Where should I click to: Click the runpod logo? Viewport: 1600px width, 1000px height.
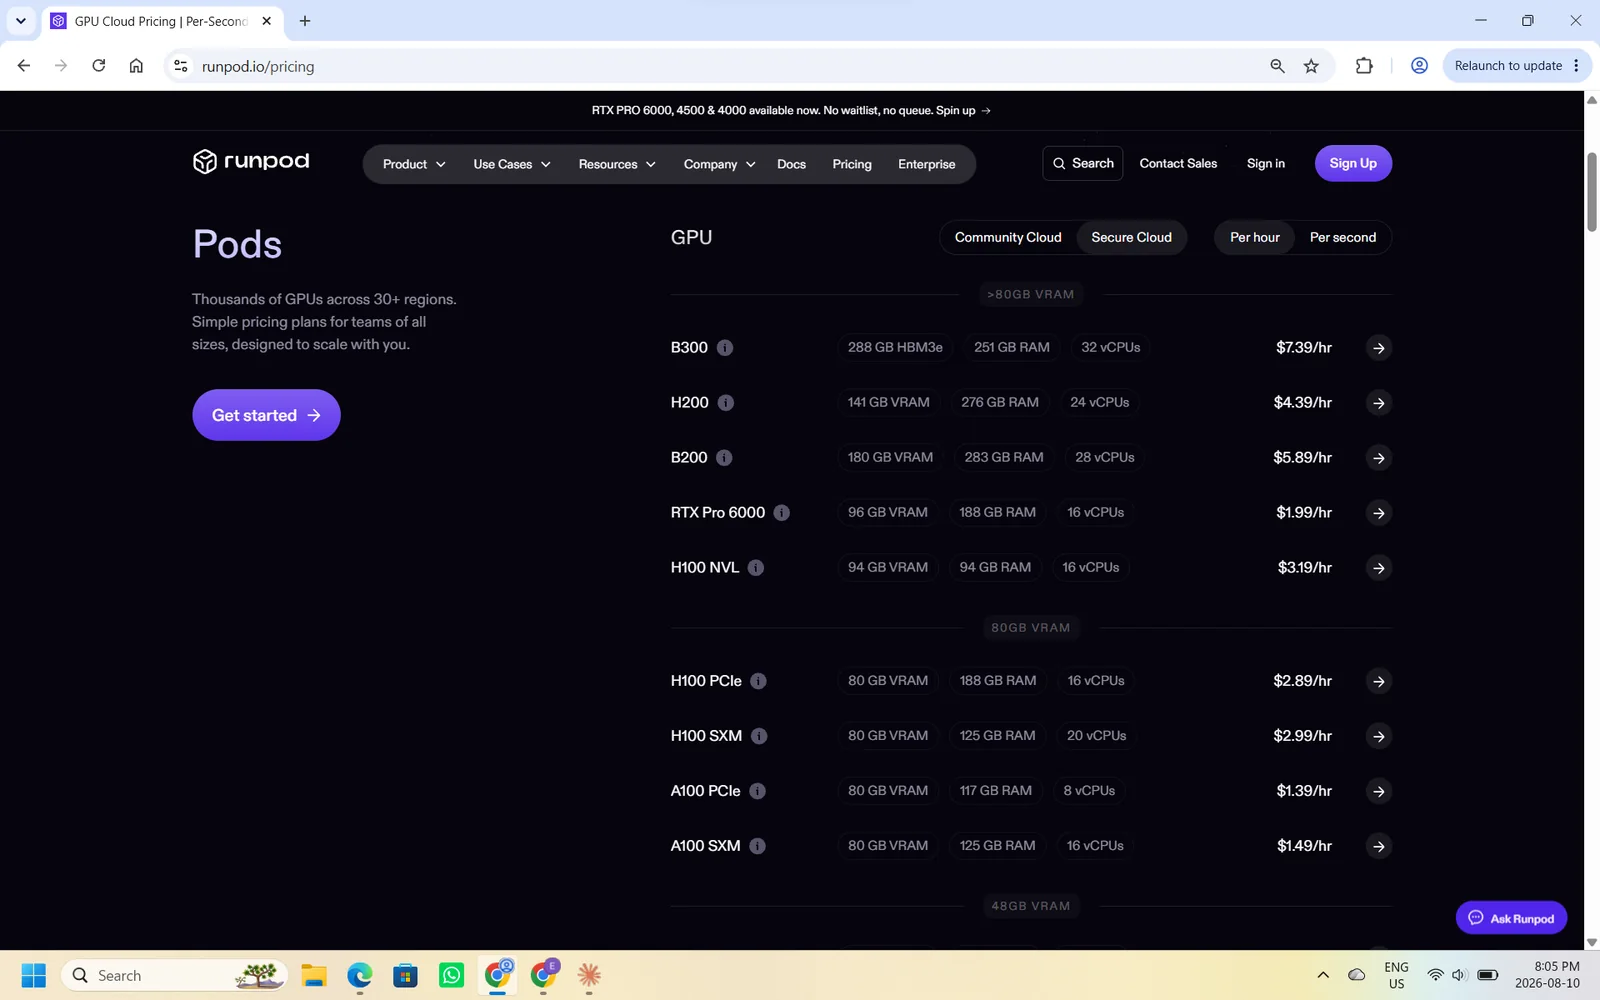click(x=251, y=162)
